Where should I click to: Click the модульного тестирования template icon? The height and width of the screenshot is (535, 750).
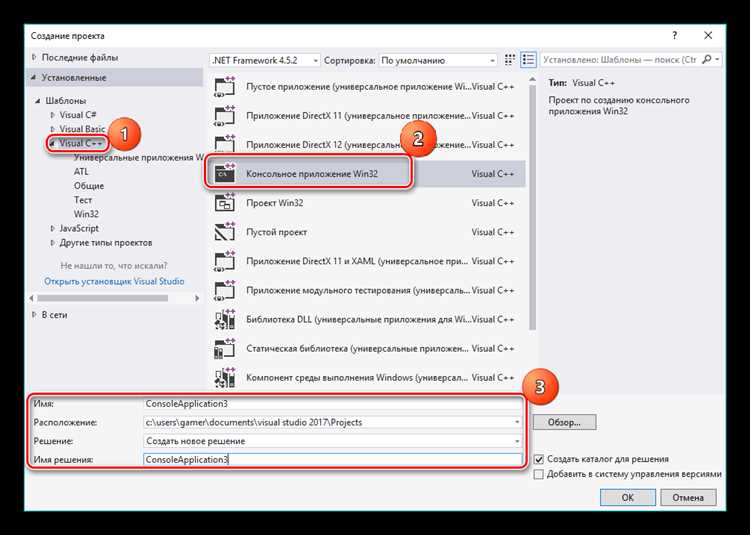coord(225,290)
